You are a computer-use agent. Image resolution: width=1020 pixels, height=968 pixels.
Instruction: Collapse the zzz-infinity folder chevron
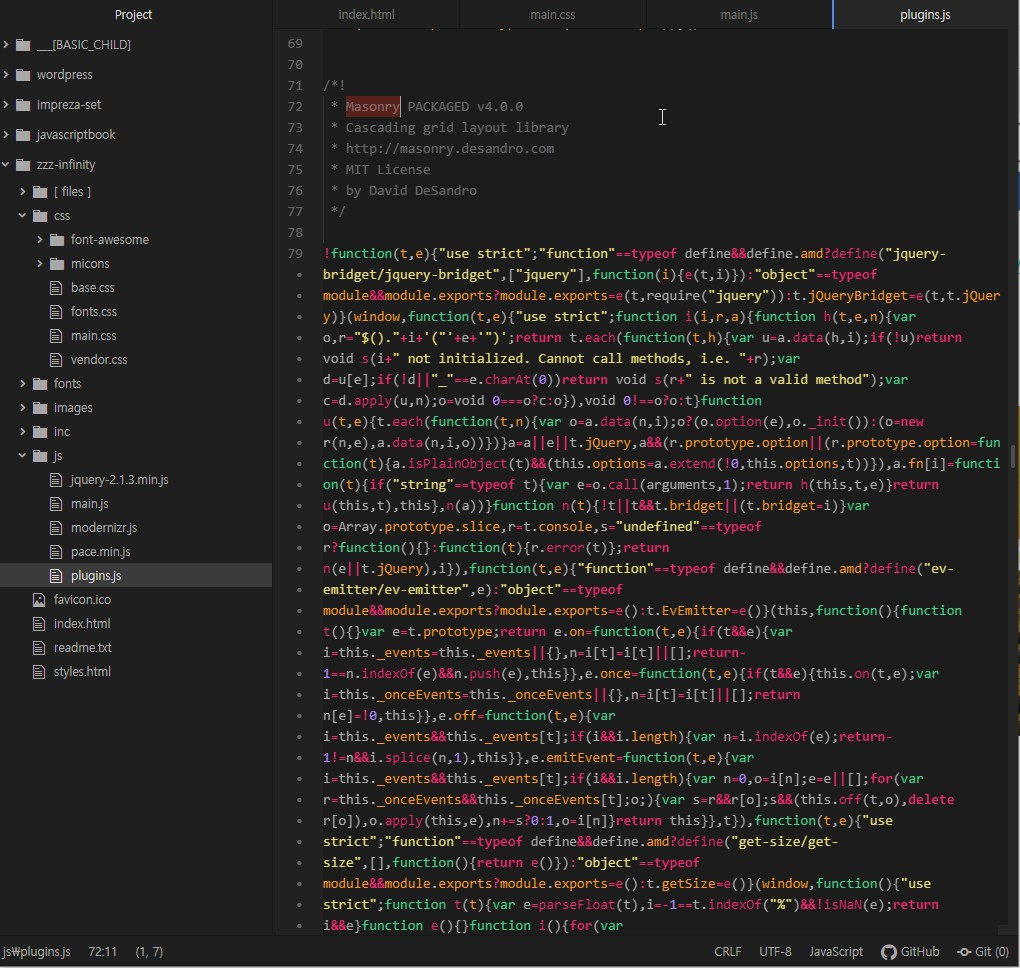7,164
